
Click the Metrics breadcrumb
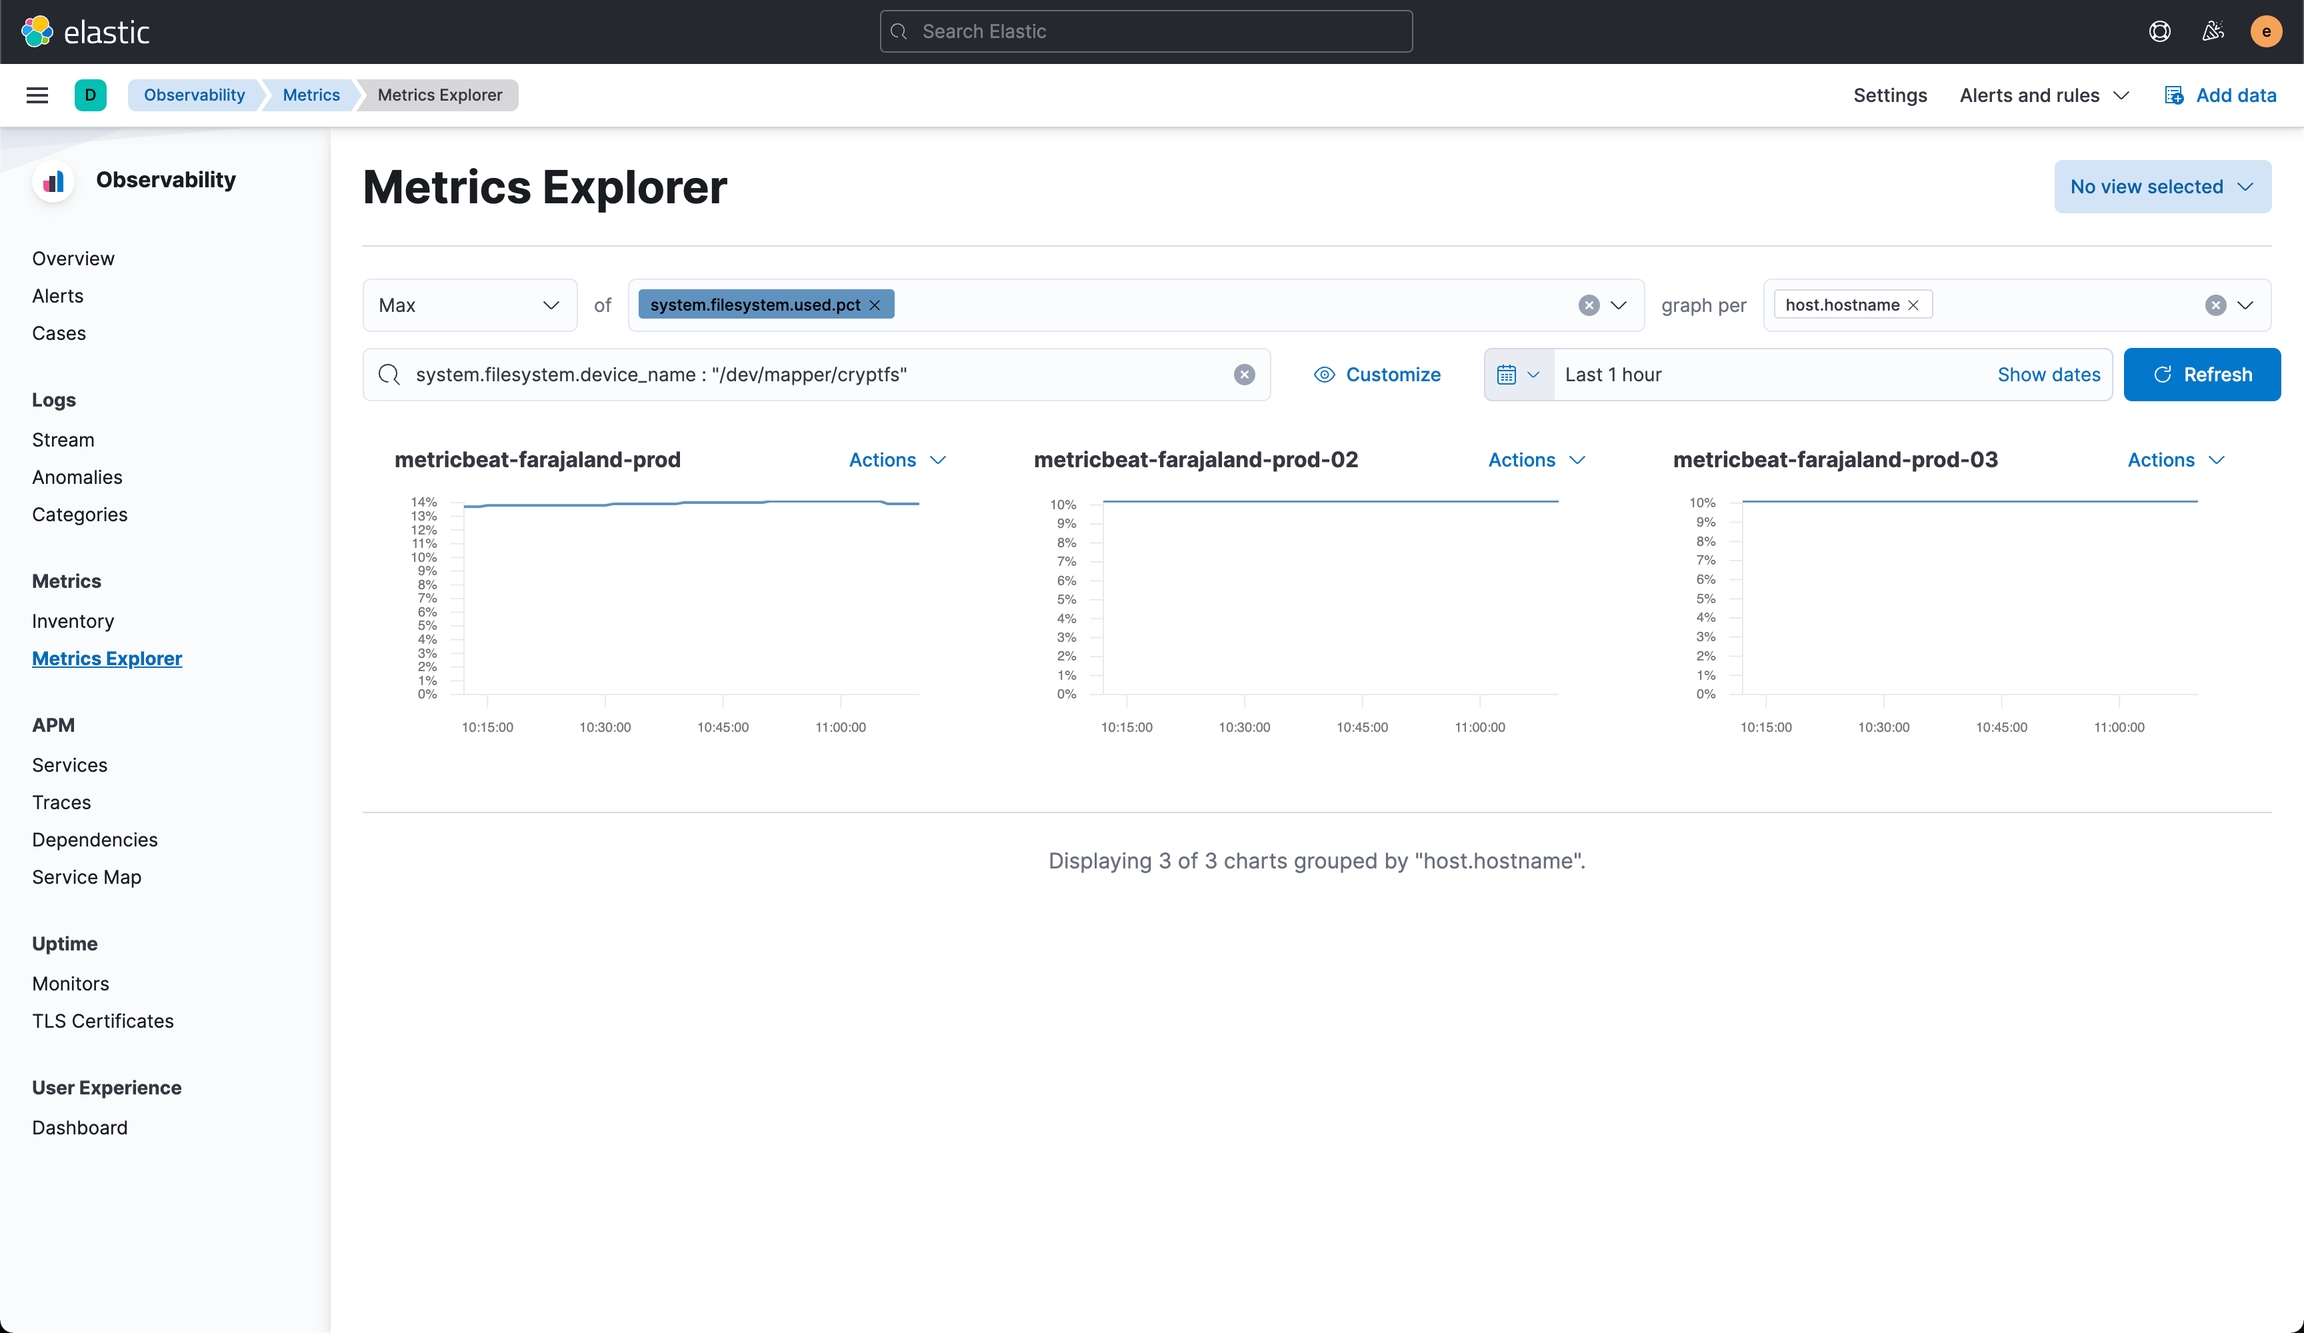click(311, 95)
